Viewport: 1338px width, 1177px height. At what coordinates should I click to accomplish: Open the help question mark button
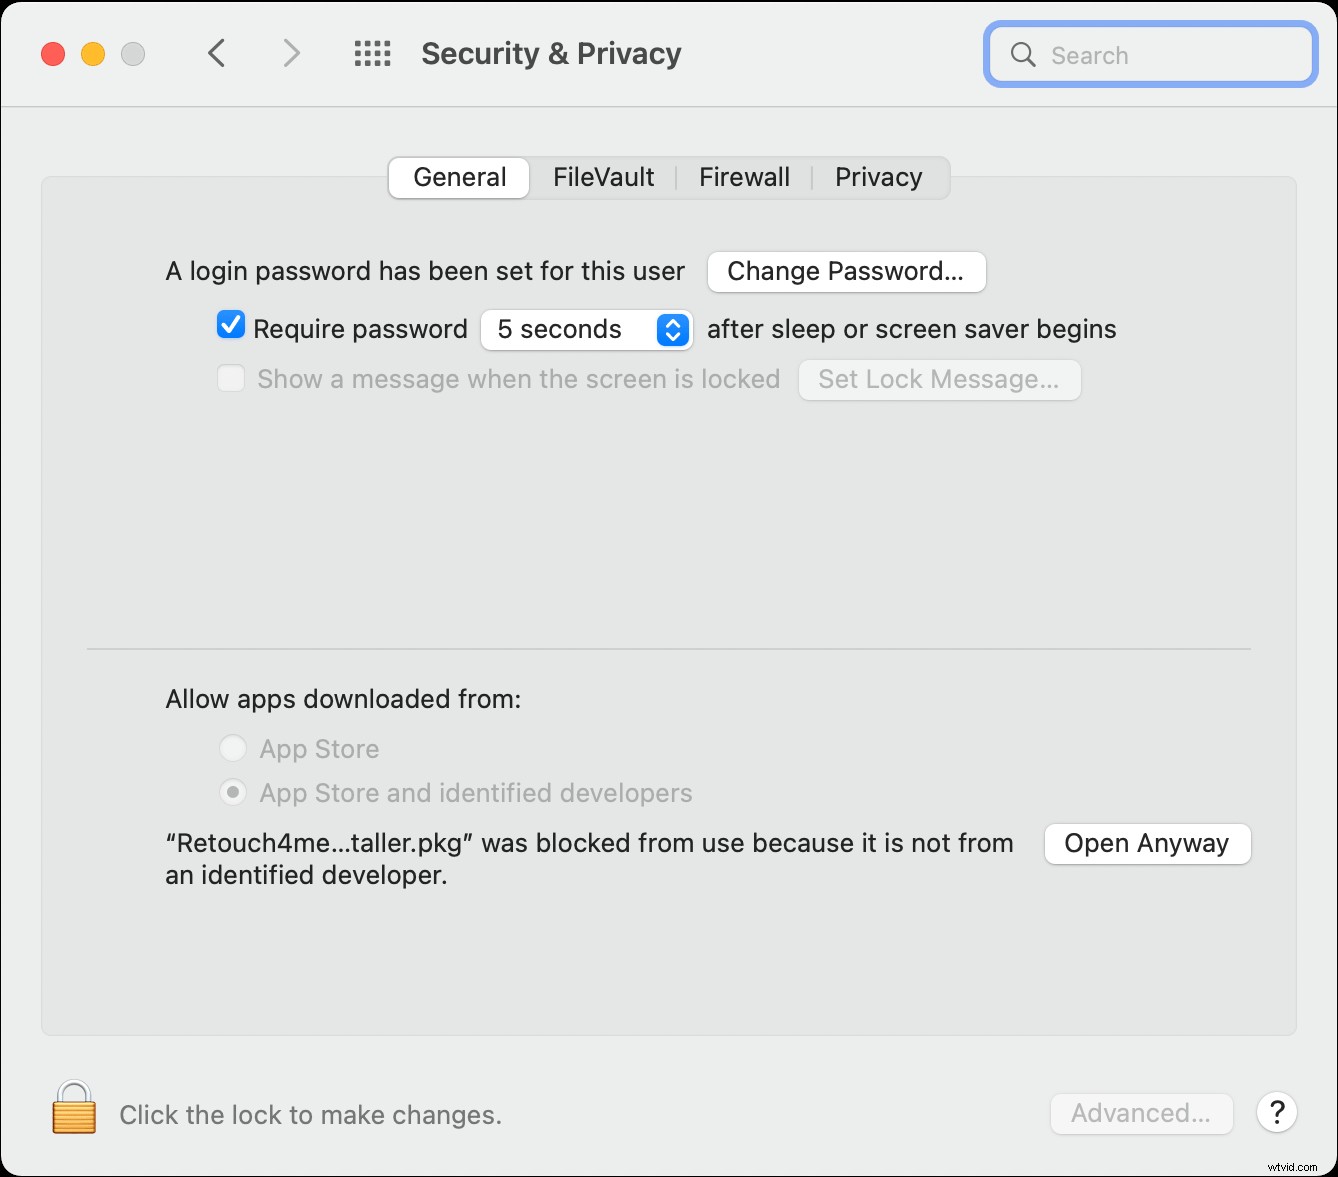tap(1277, 1112)
